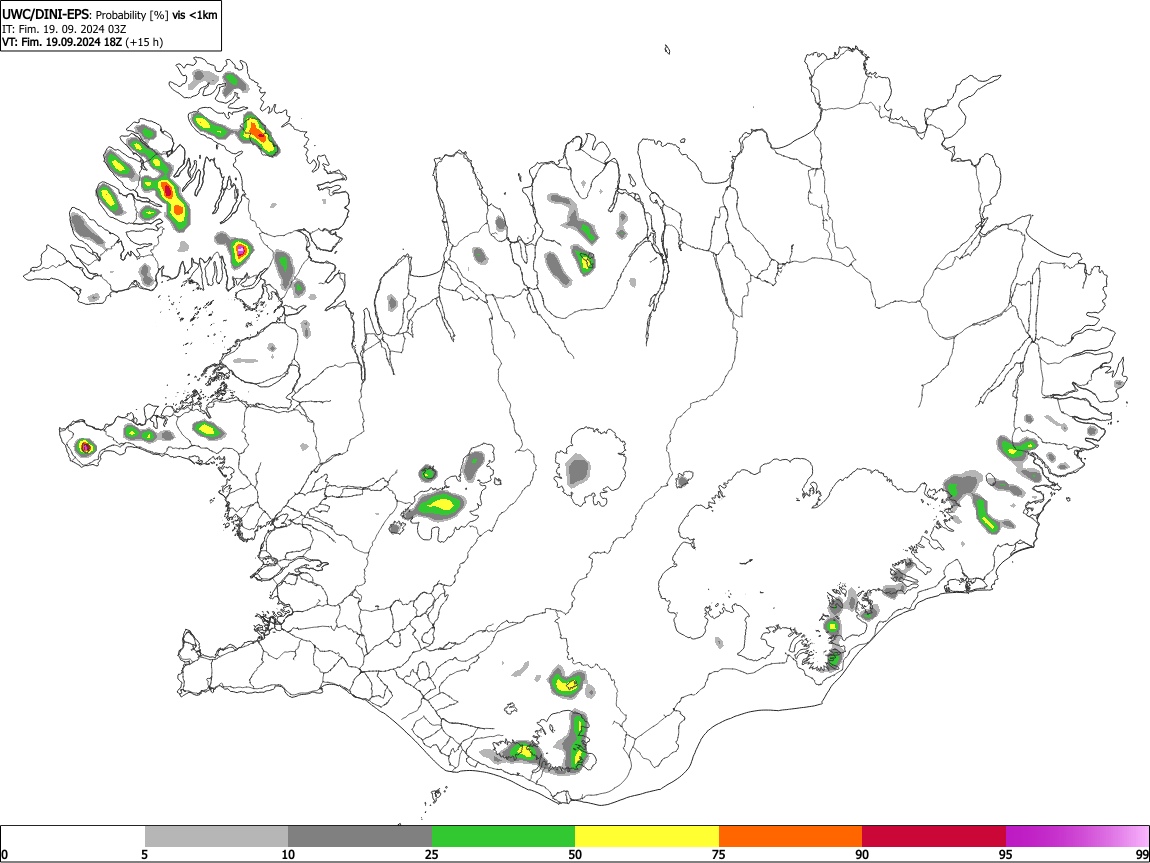Click the red 90-95% legend swatch
1150x863 pixels.
(934, 836)
